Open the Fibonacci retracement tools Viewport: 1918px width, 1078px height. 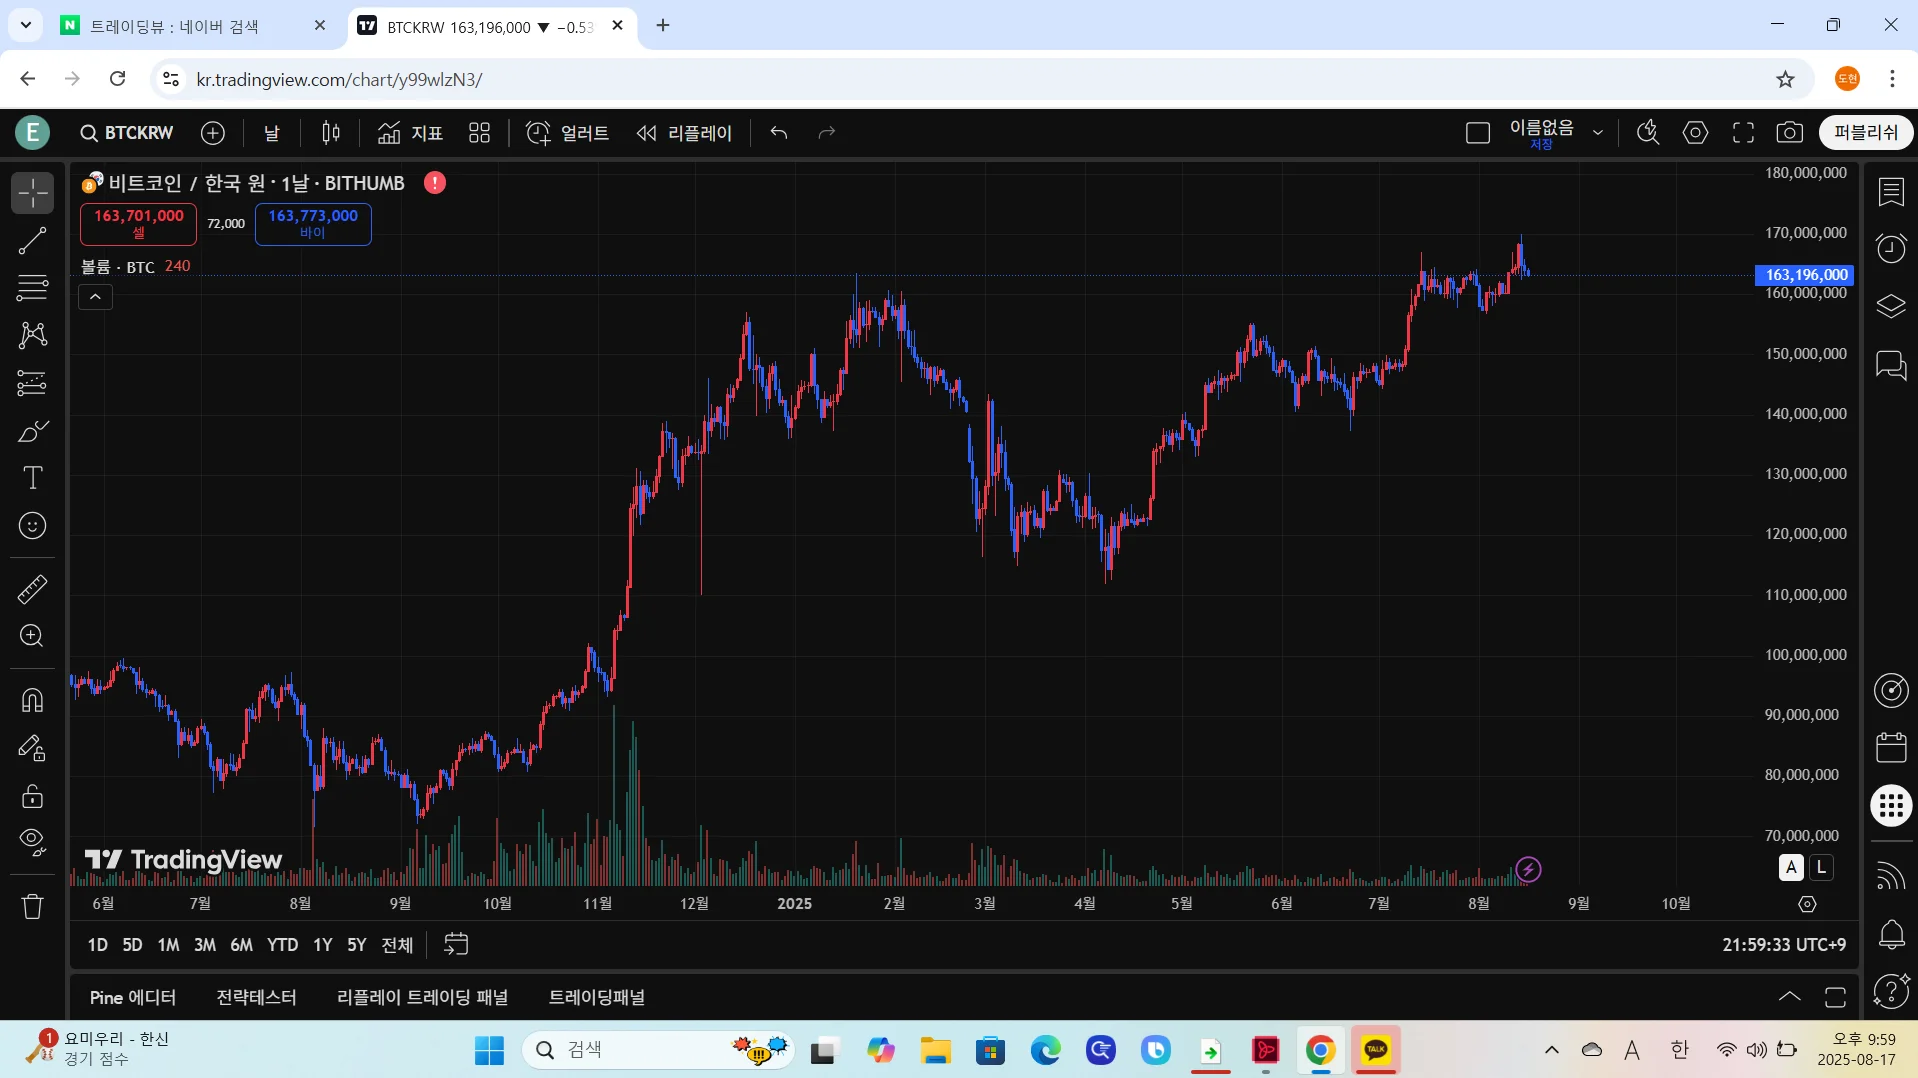click(32, 288)
